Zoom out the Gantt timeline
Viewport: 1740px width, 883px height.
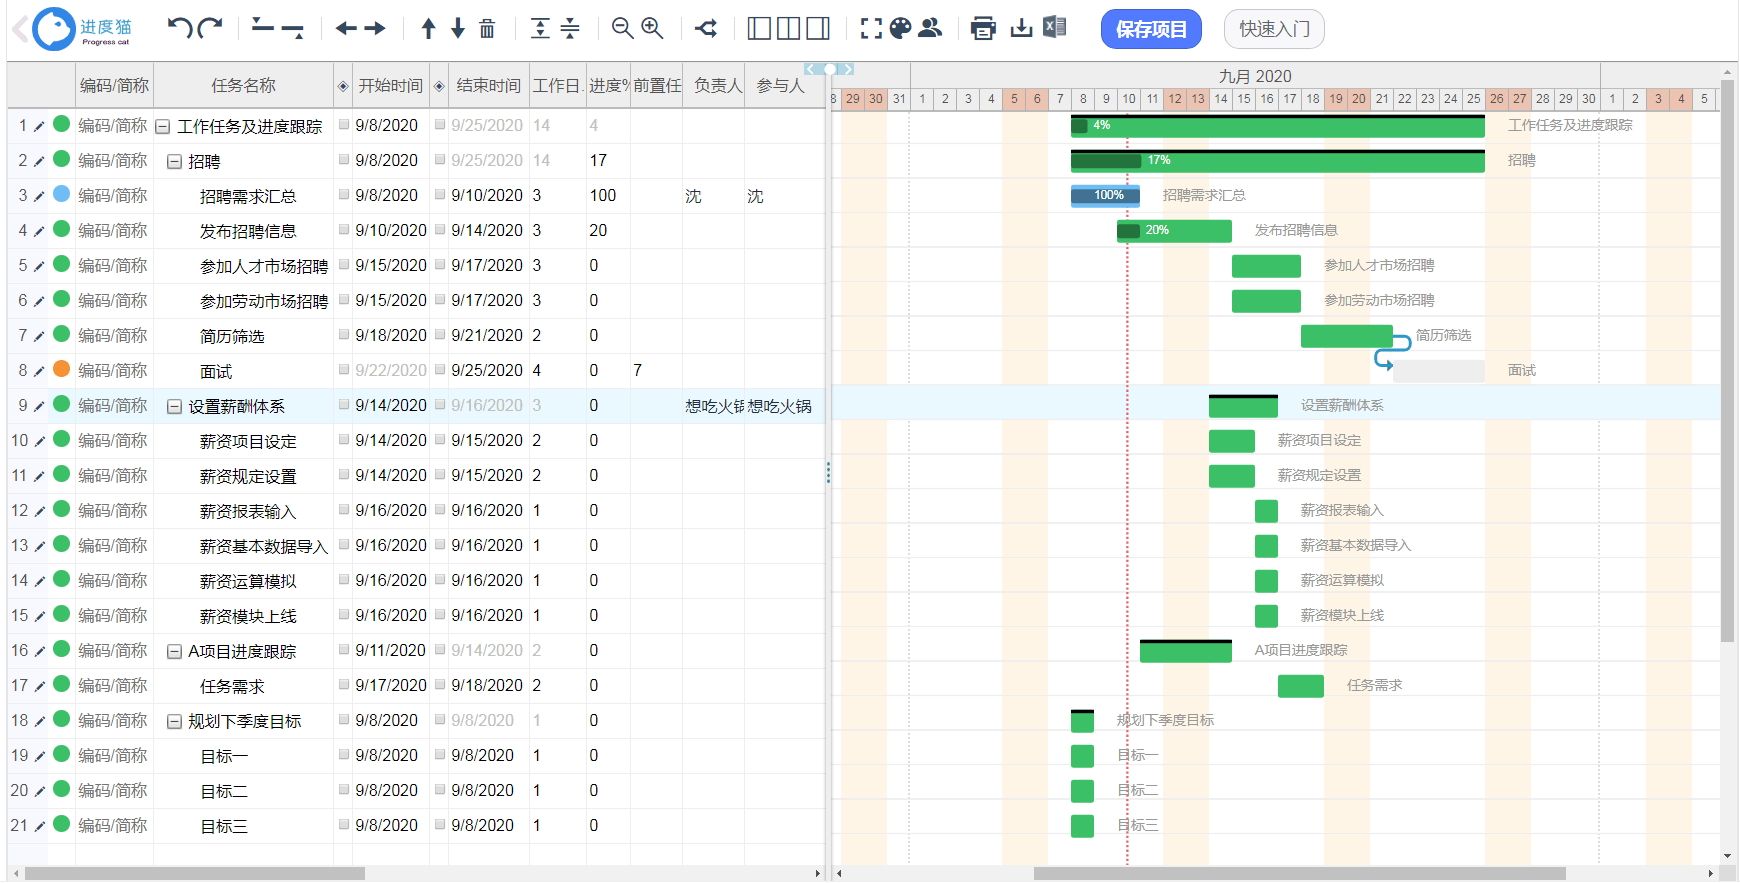click(x=622, y=28)
